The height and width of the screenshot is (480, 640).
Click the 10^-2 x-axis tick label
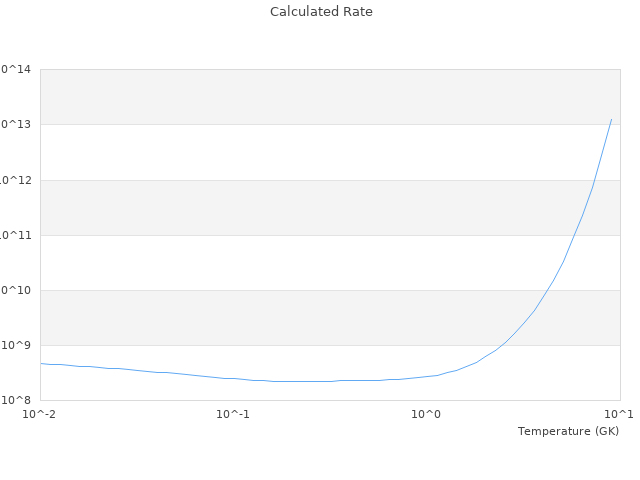tap(40, 414)
